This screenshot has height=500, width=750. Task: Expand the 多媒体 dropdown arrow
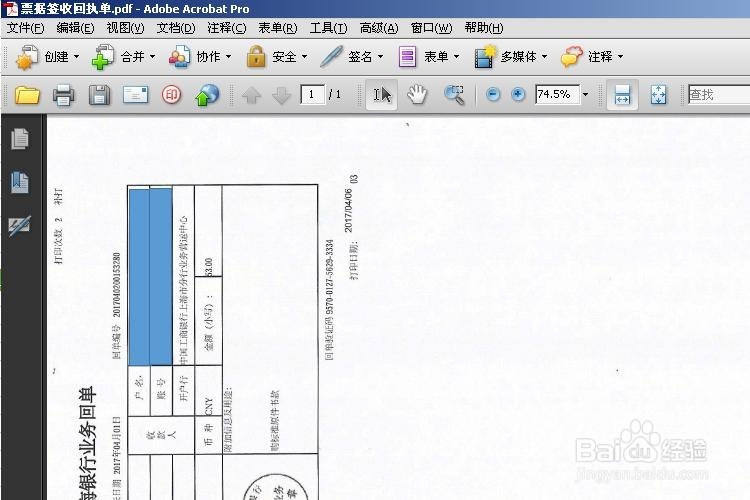[544, 57]
